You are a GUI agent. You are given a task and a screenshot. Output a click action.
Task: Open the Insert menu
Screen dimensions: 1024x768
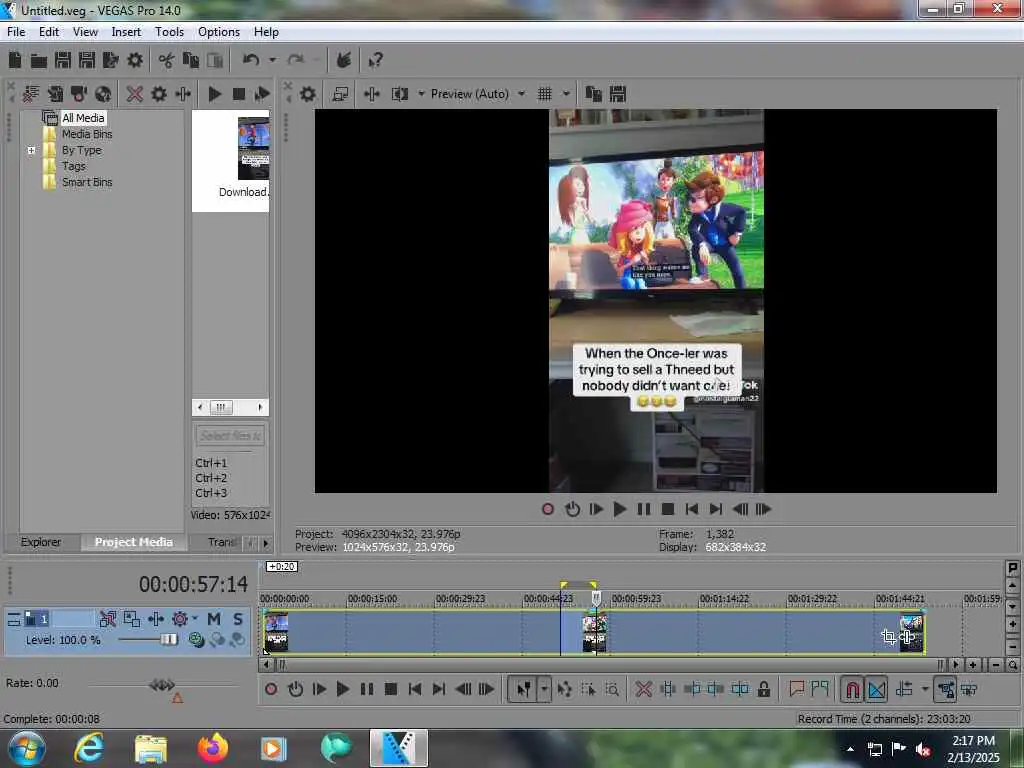126,32
